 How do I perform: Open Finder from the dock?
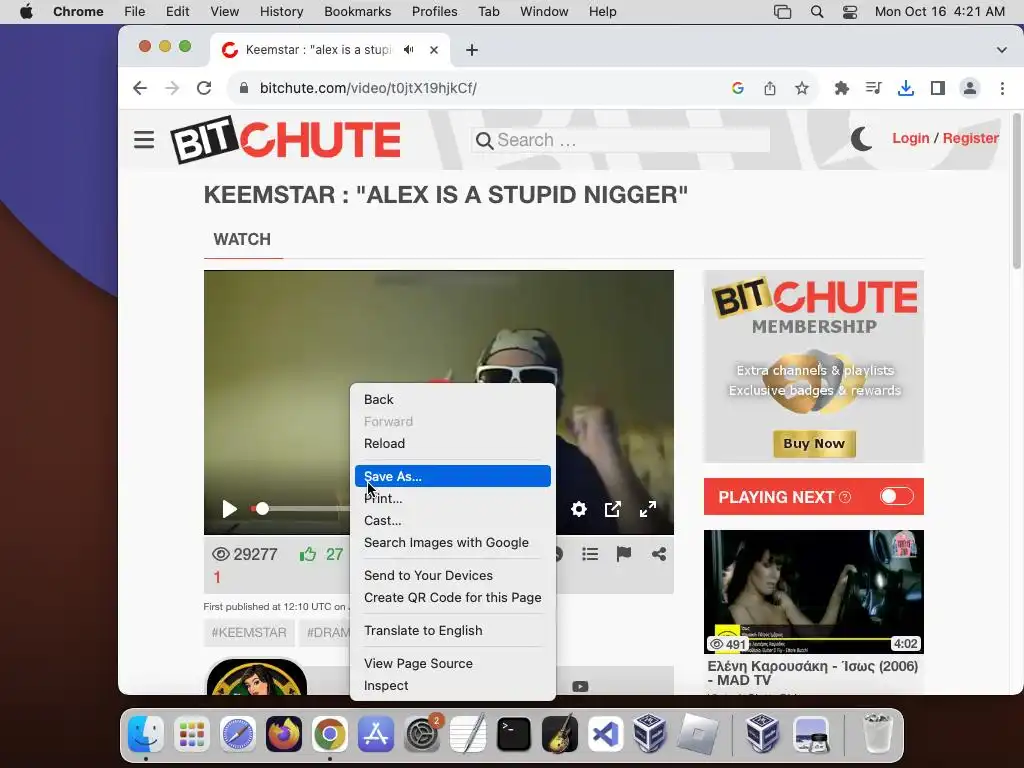(x=145, y=734)
